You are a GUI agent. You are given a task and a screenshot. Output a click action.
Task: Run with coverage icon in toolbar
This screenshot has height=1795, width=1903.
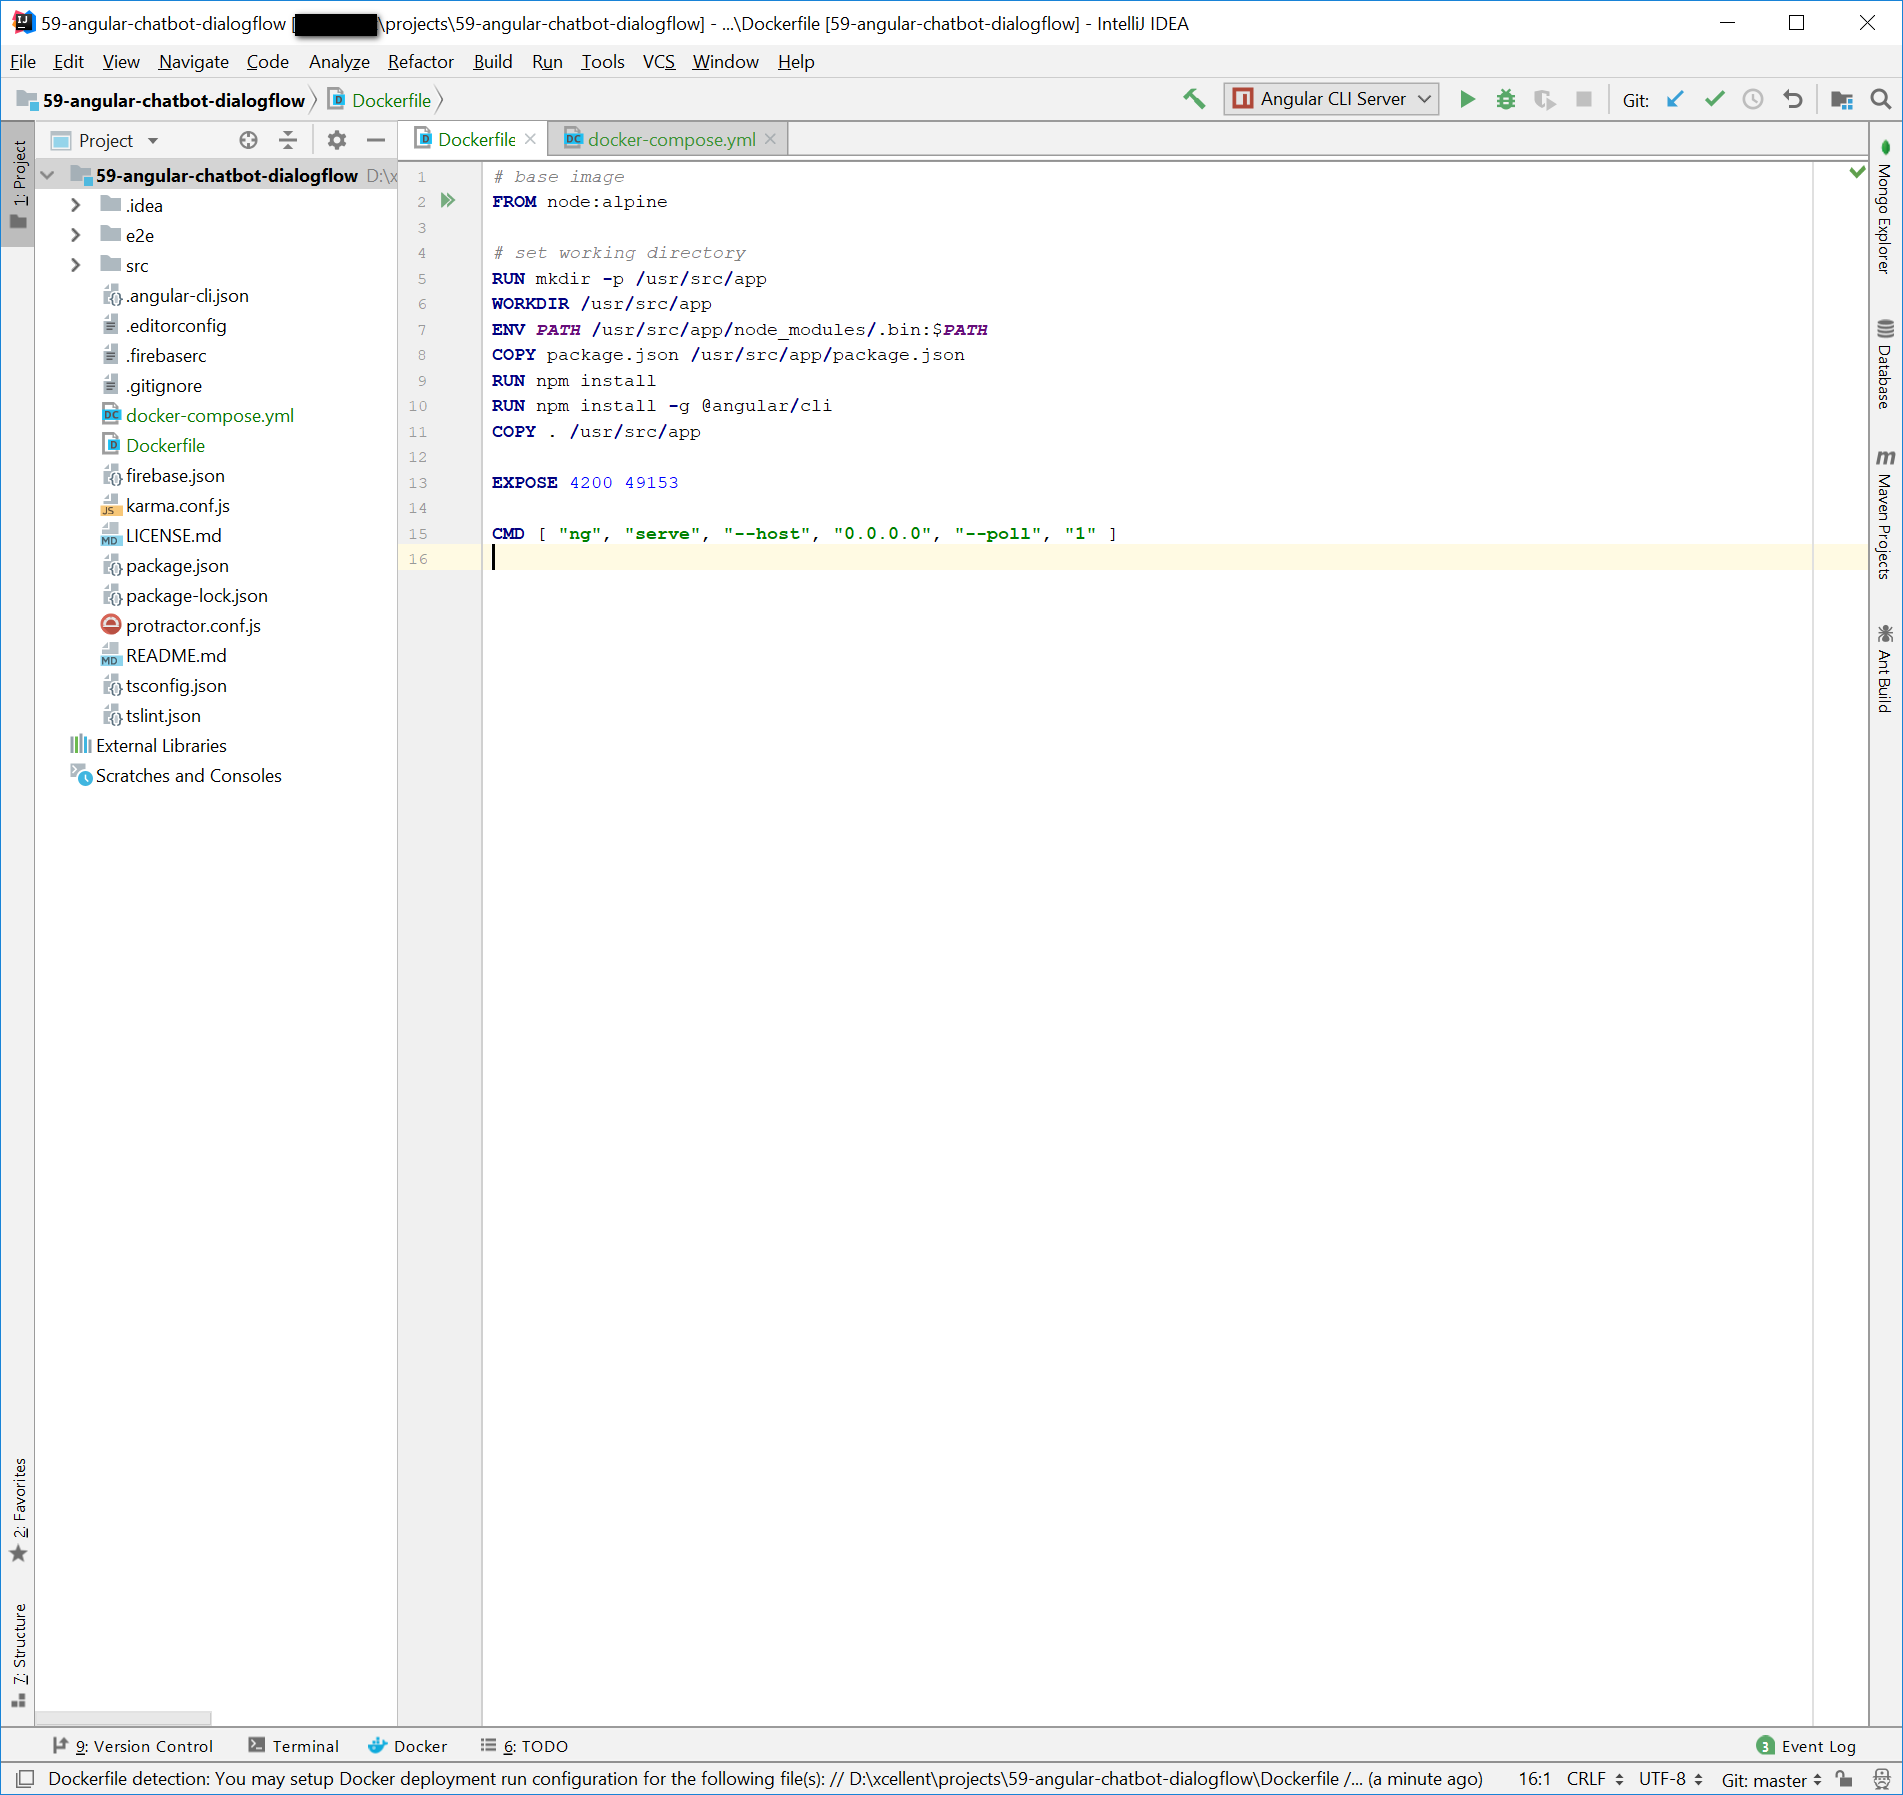tap(1545, 99)
